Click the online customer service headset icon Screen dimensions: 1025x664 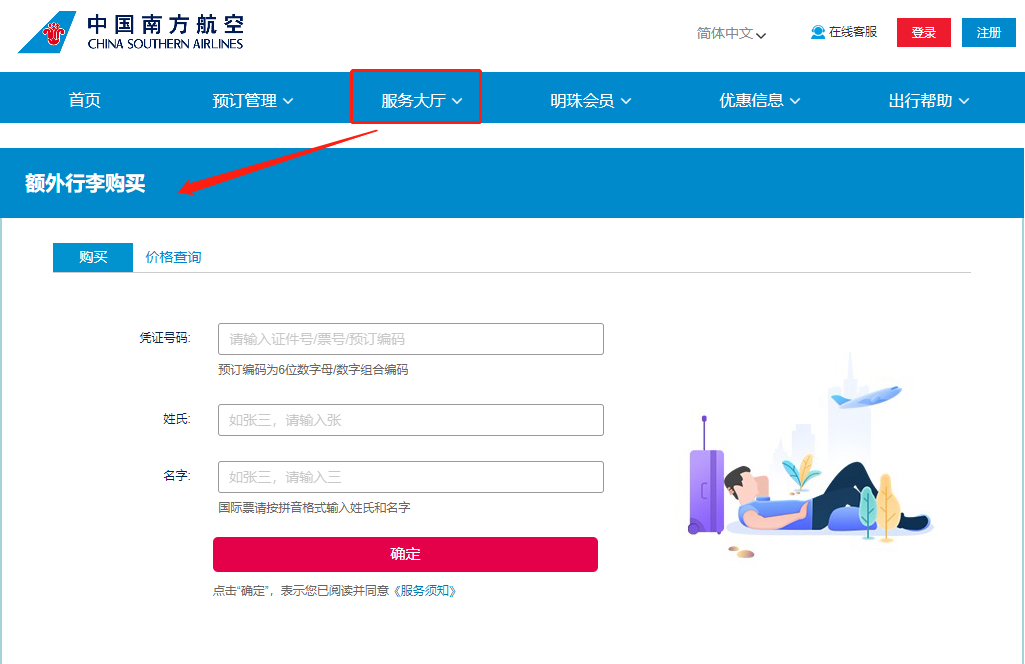pyautogui.click(x=818, y=32)
